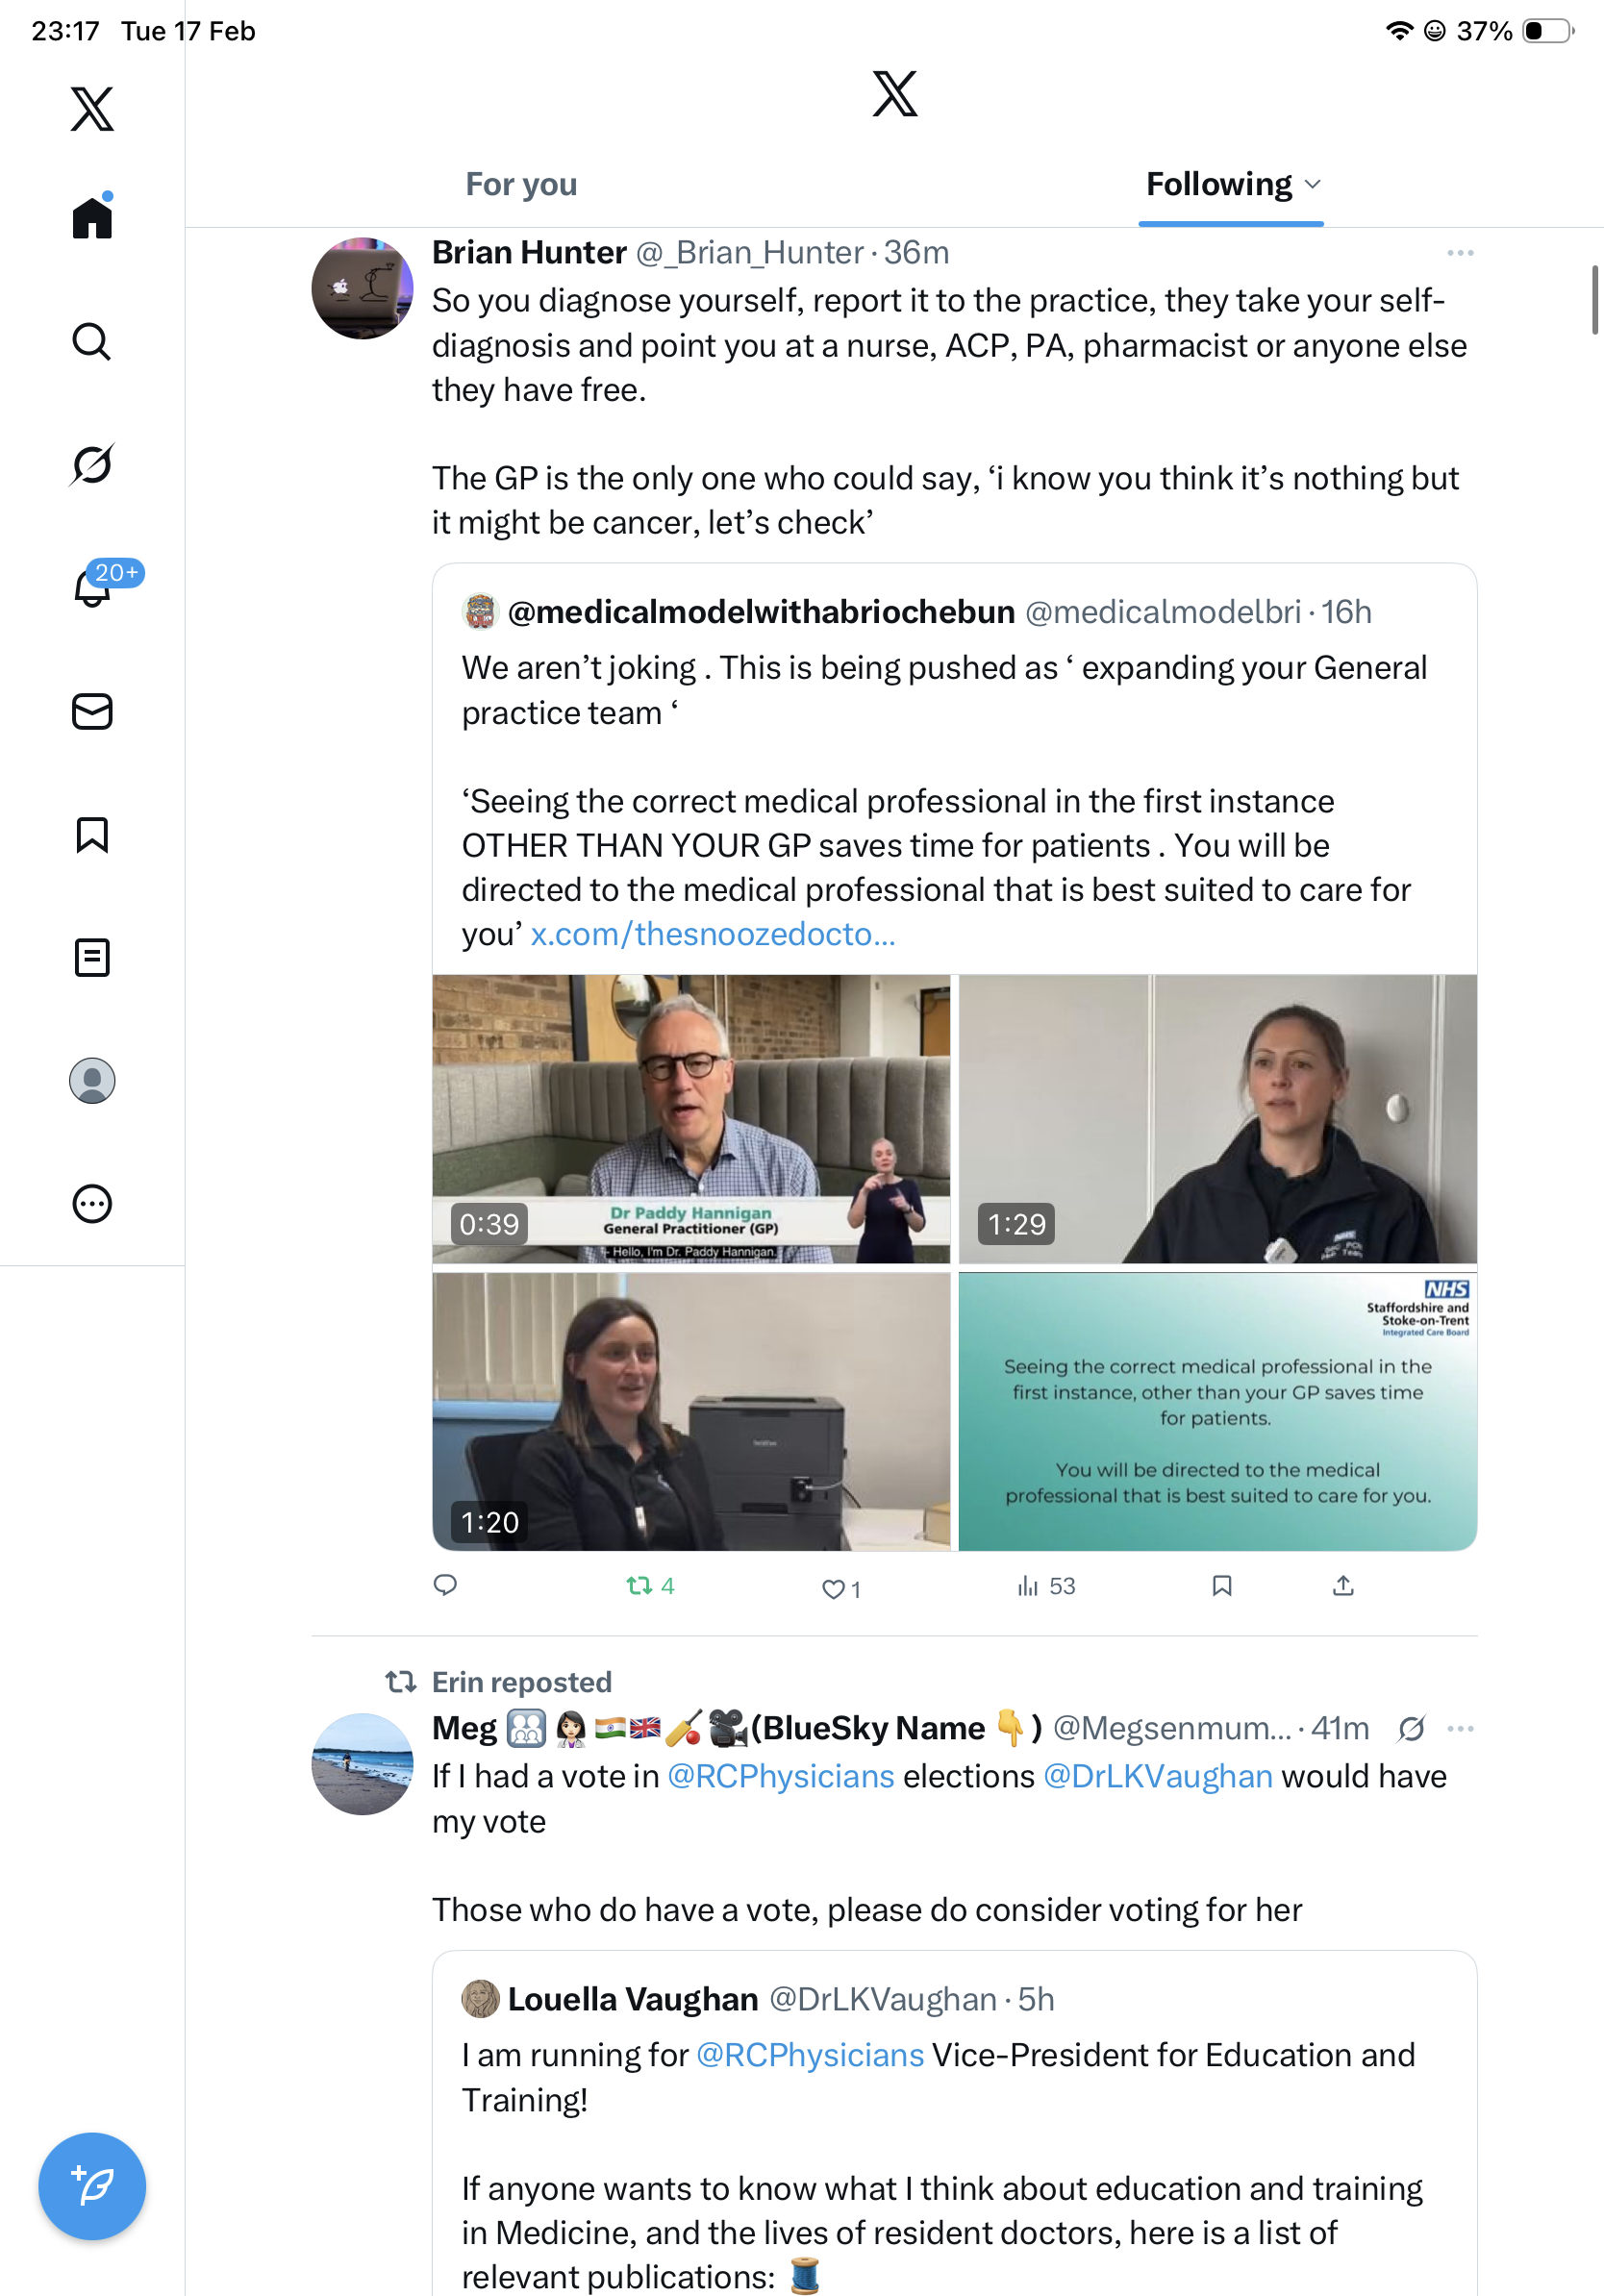Toggle like on Brian Hunter's post
Viewport: 1604px width, 2296px height.
tap(841, 1588)
